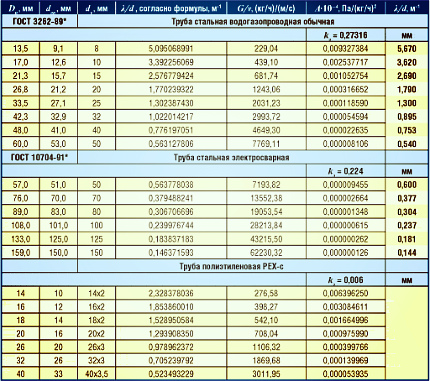Screen dimensions: 430x381
Task: Click the pipe size 40x3,5
Action: [96, 374]
